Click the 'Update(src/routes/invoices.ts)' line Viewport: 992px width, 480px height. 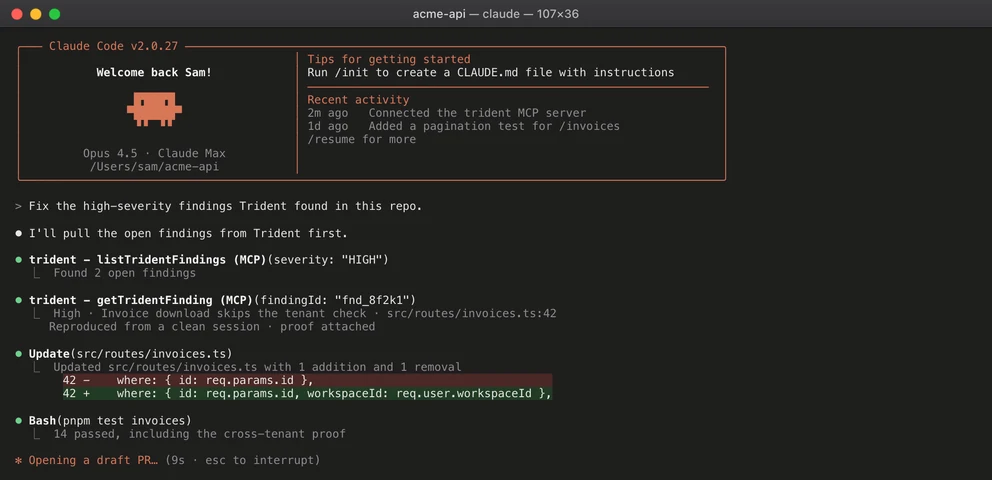[x=131, y=353]
